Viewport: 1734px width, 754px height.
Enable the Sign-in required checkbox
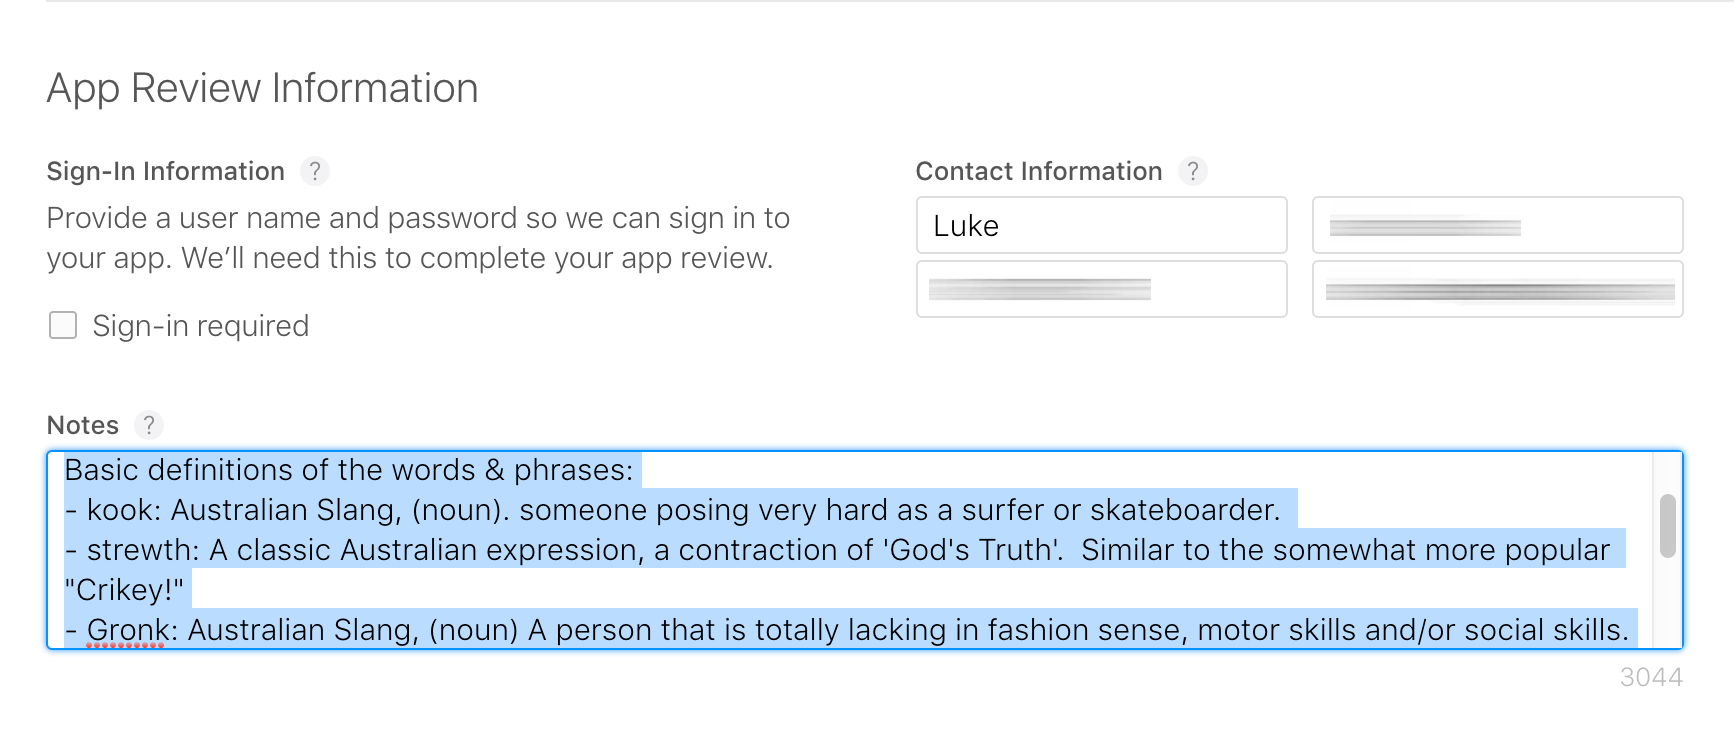[x=63, y=326]
